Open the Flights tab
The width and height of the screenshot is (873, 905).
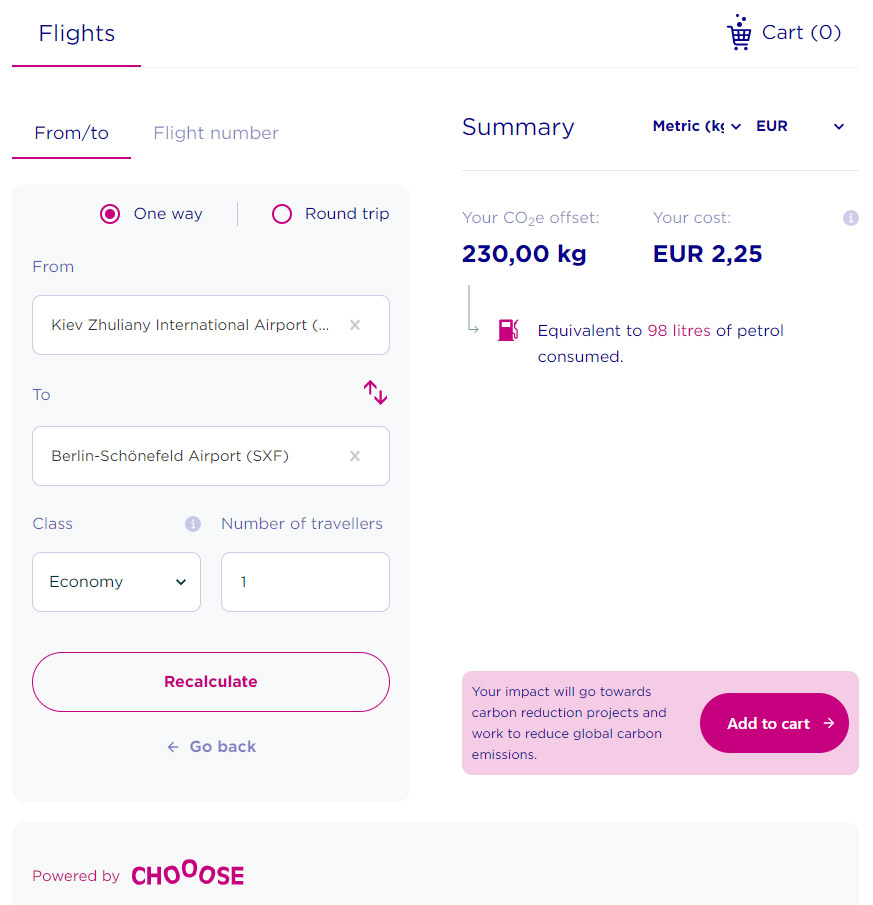pyautogui.click(x=77, y=33)
